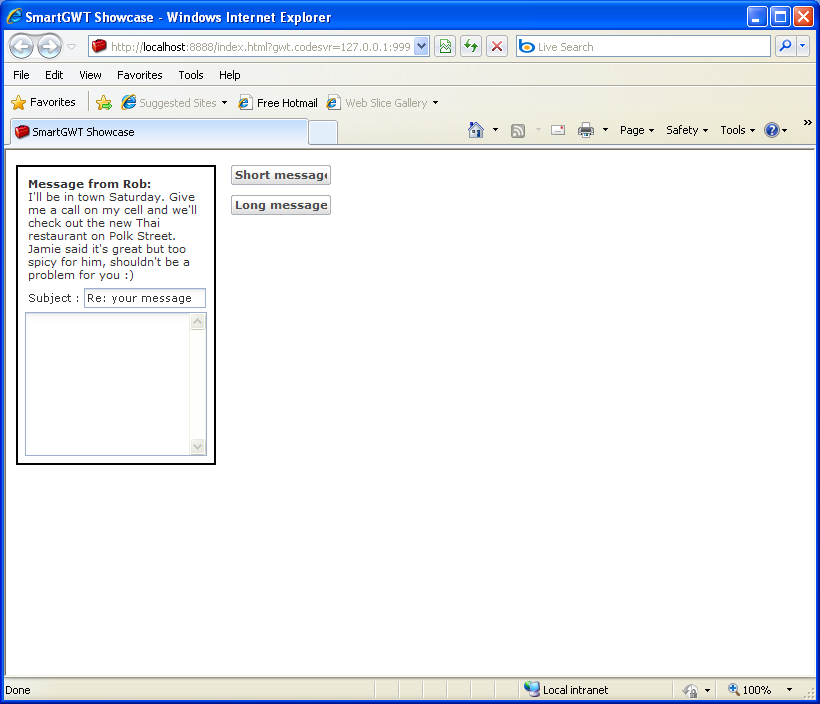Click text area scrollbar up arrow
This screenshot has height=704, width=820.
[197, 322]
